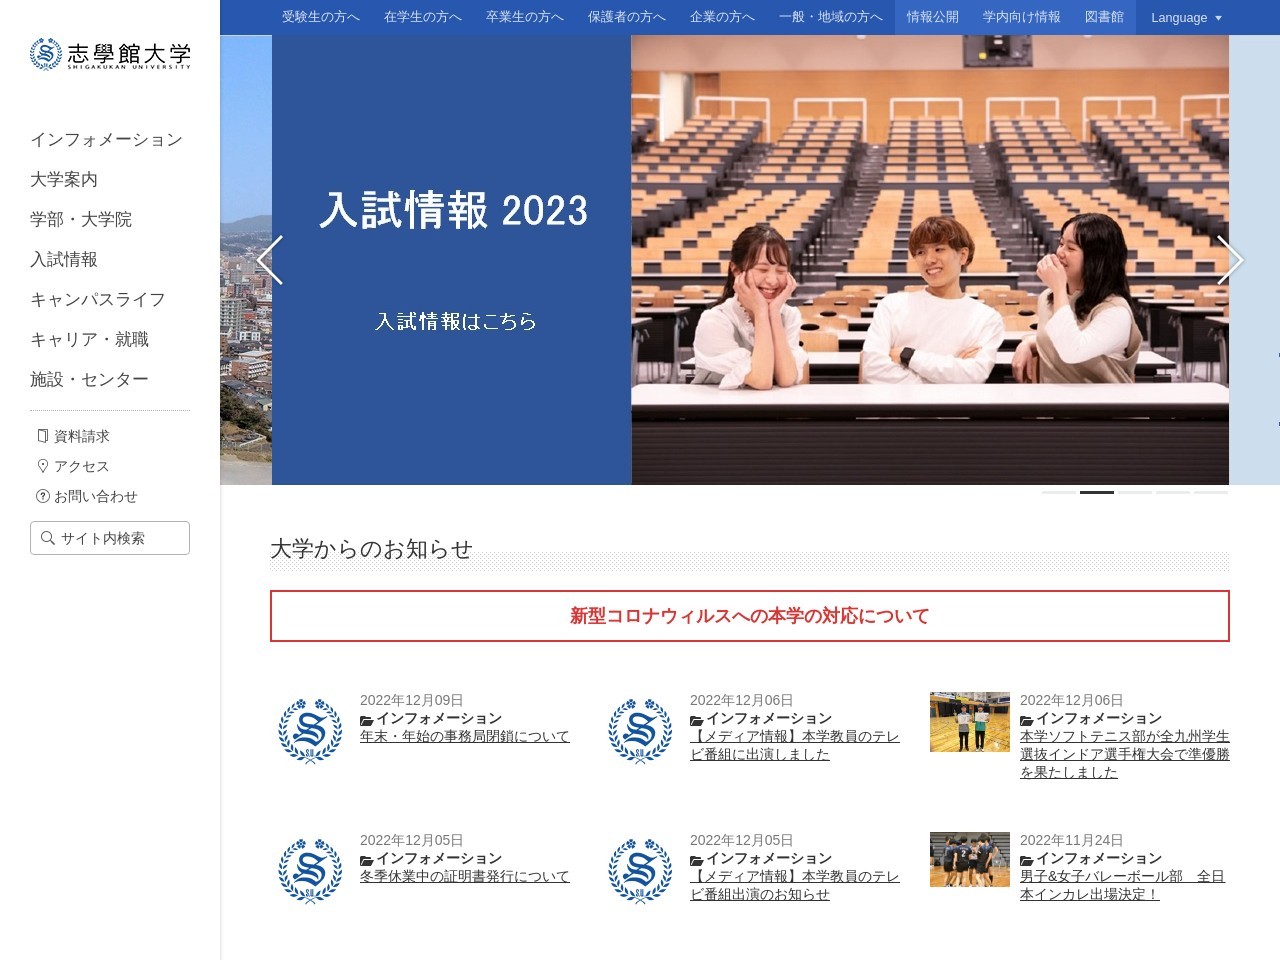This screenshot has height=960, width=1280.
Task: Open 企業の方へ in top navigation
Action: [722, 17]
